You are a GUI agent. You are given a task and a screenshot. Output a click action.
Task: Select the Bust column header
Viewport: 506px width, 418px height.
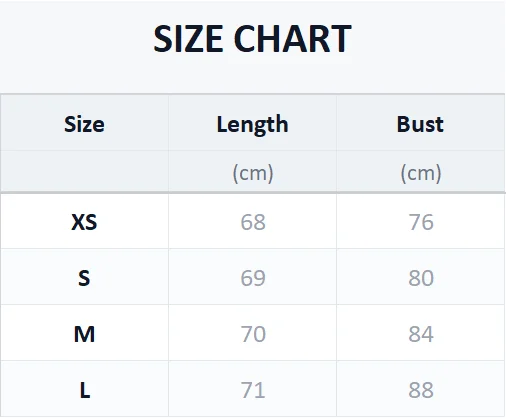point(420,124)
